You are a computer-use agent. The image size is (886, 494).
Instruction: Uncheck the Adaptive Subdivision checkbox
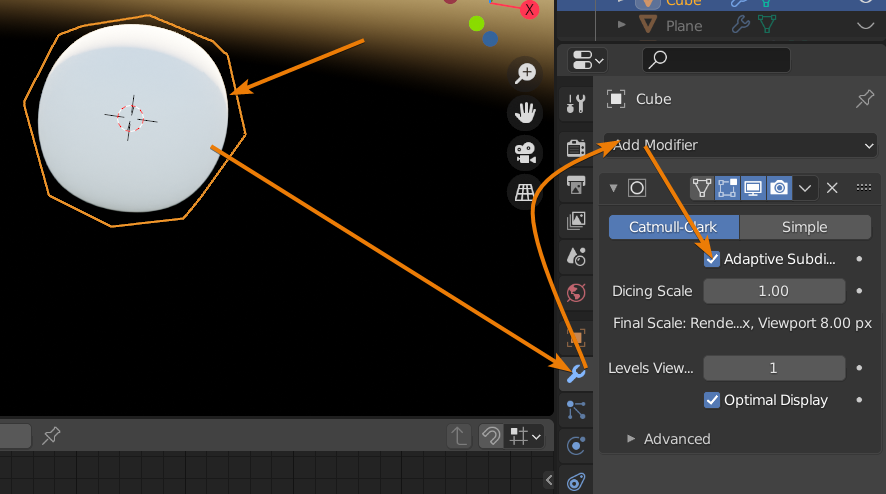[x=712, y=259]
